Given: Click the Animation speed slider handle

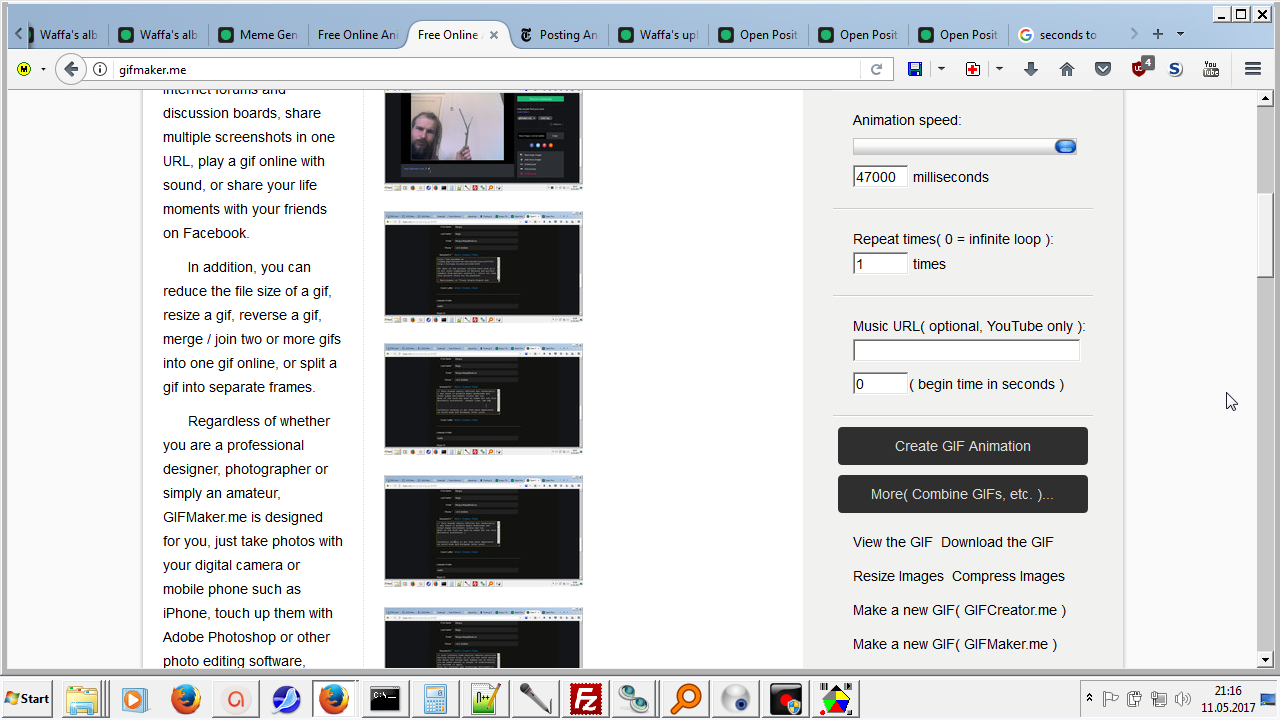Looking at the screenshot, I should (1066, 146).
